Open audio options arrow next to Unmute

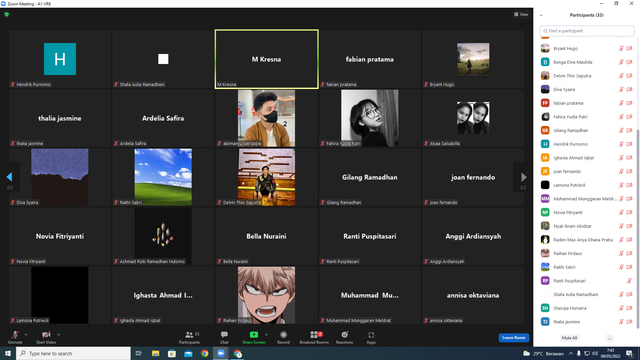pyautogui.click(x=26, y=335)
